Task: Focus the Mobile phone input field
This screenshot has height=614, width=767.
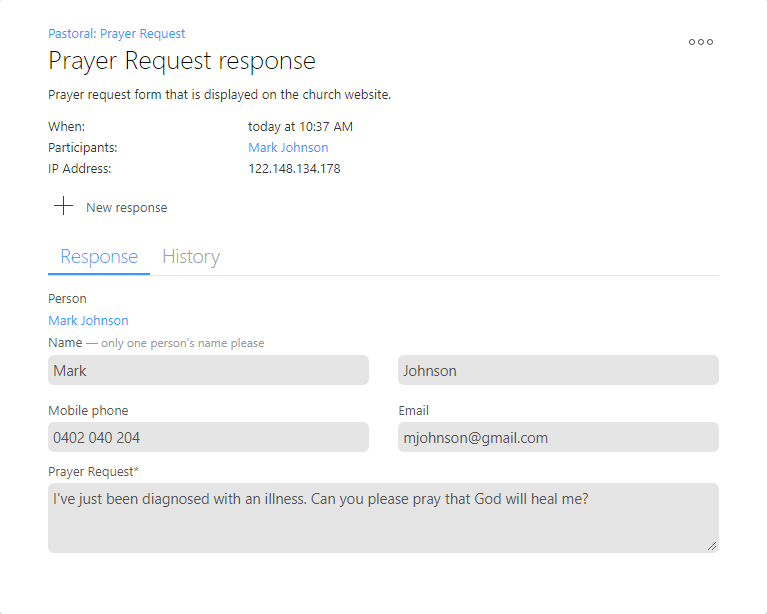Action: coord(208,438)
